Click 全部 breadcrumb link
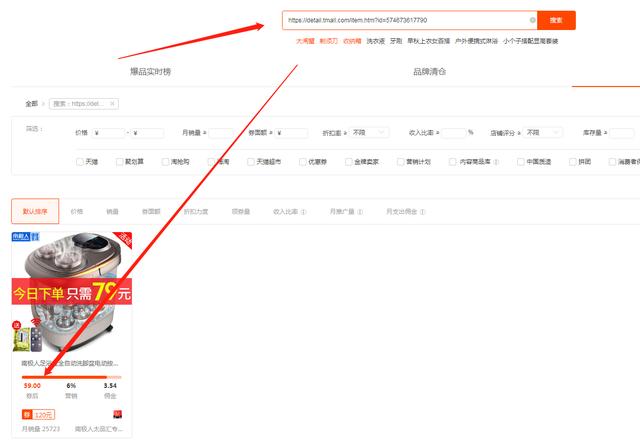640x448 pixels. pos(31,104)
